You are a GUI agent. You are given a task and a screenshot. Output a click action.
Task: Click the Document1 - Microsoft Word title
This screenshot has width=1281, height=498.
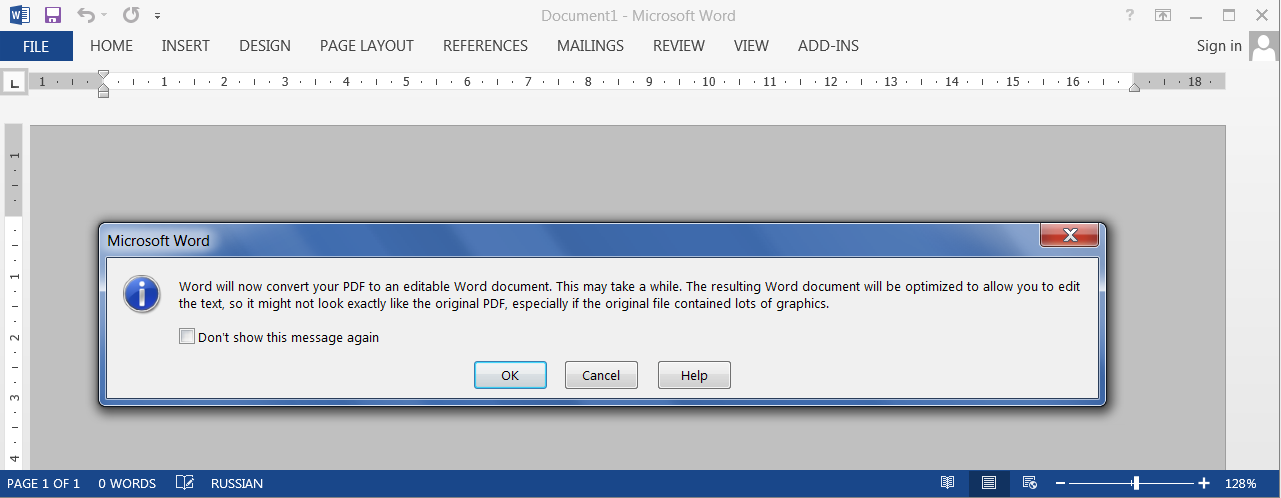click(x=638, y=16)
